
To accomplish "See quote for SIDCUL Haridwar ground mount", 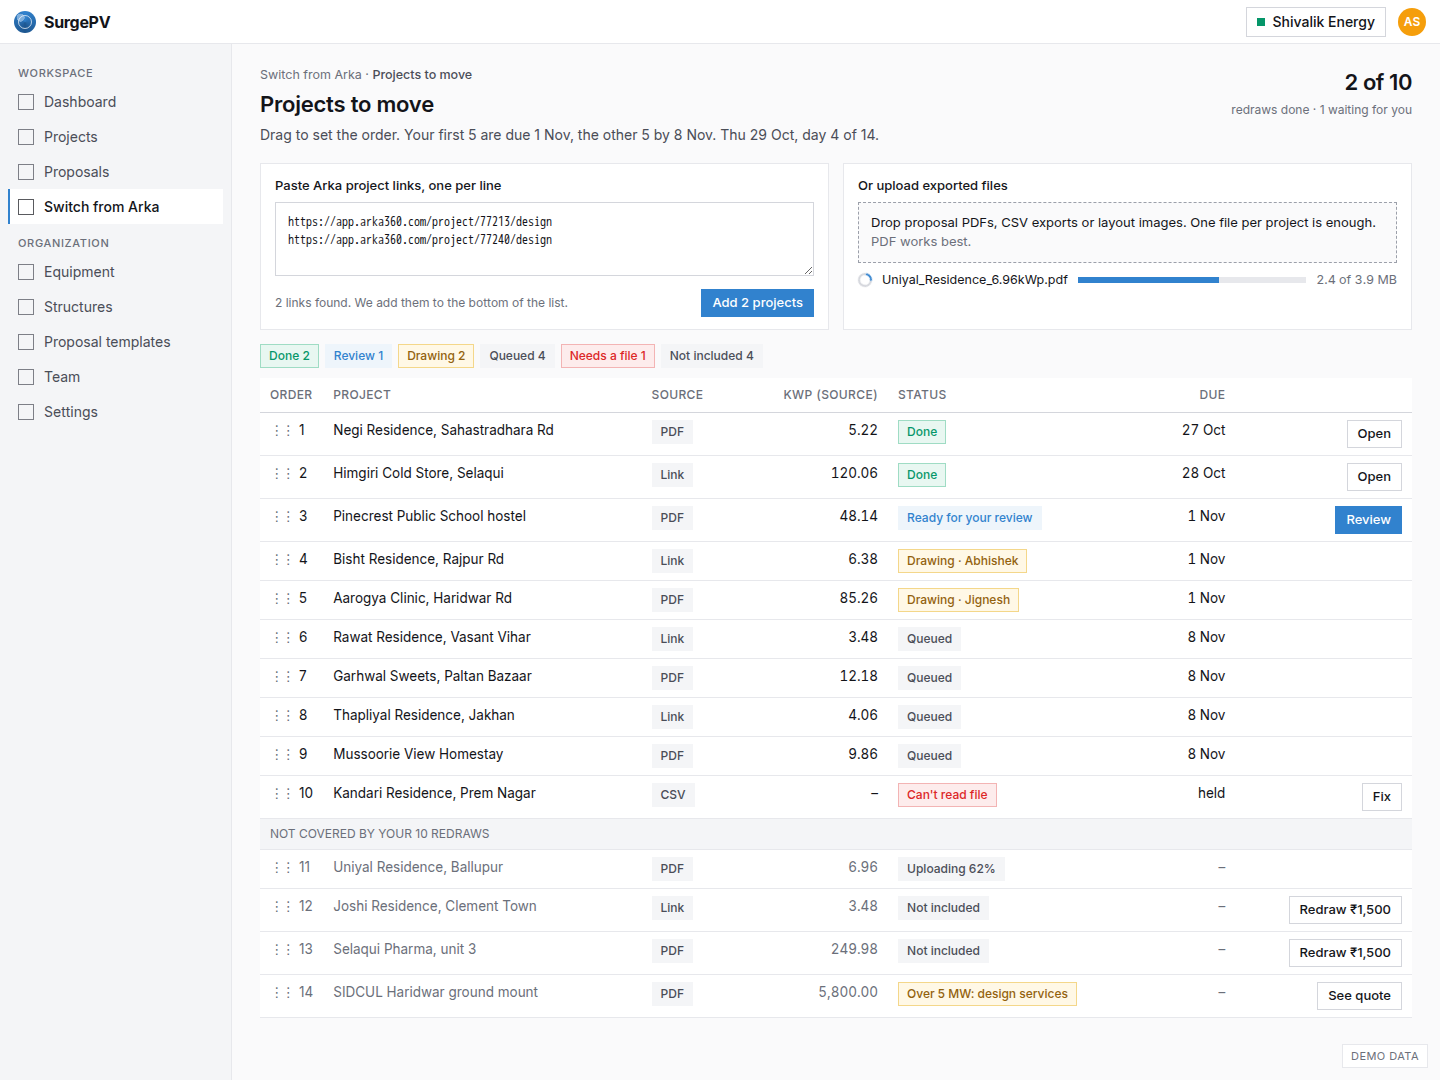I will pyautogui.click(x=1359, y=996).
